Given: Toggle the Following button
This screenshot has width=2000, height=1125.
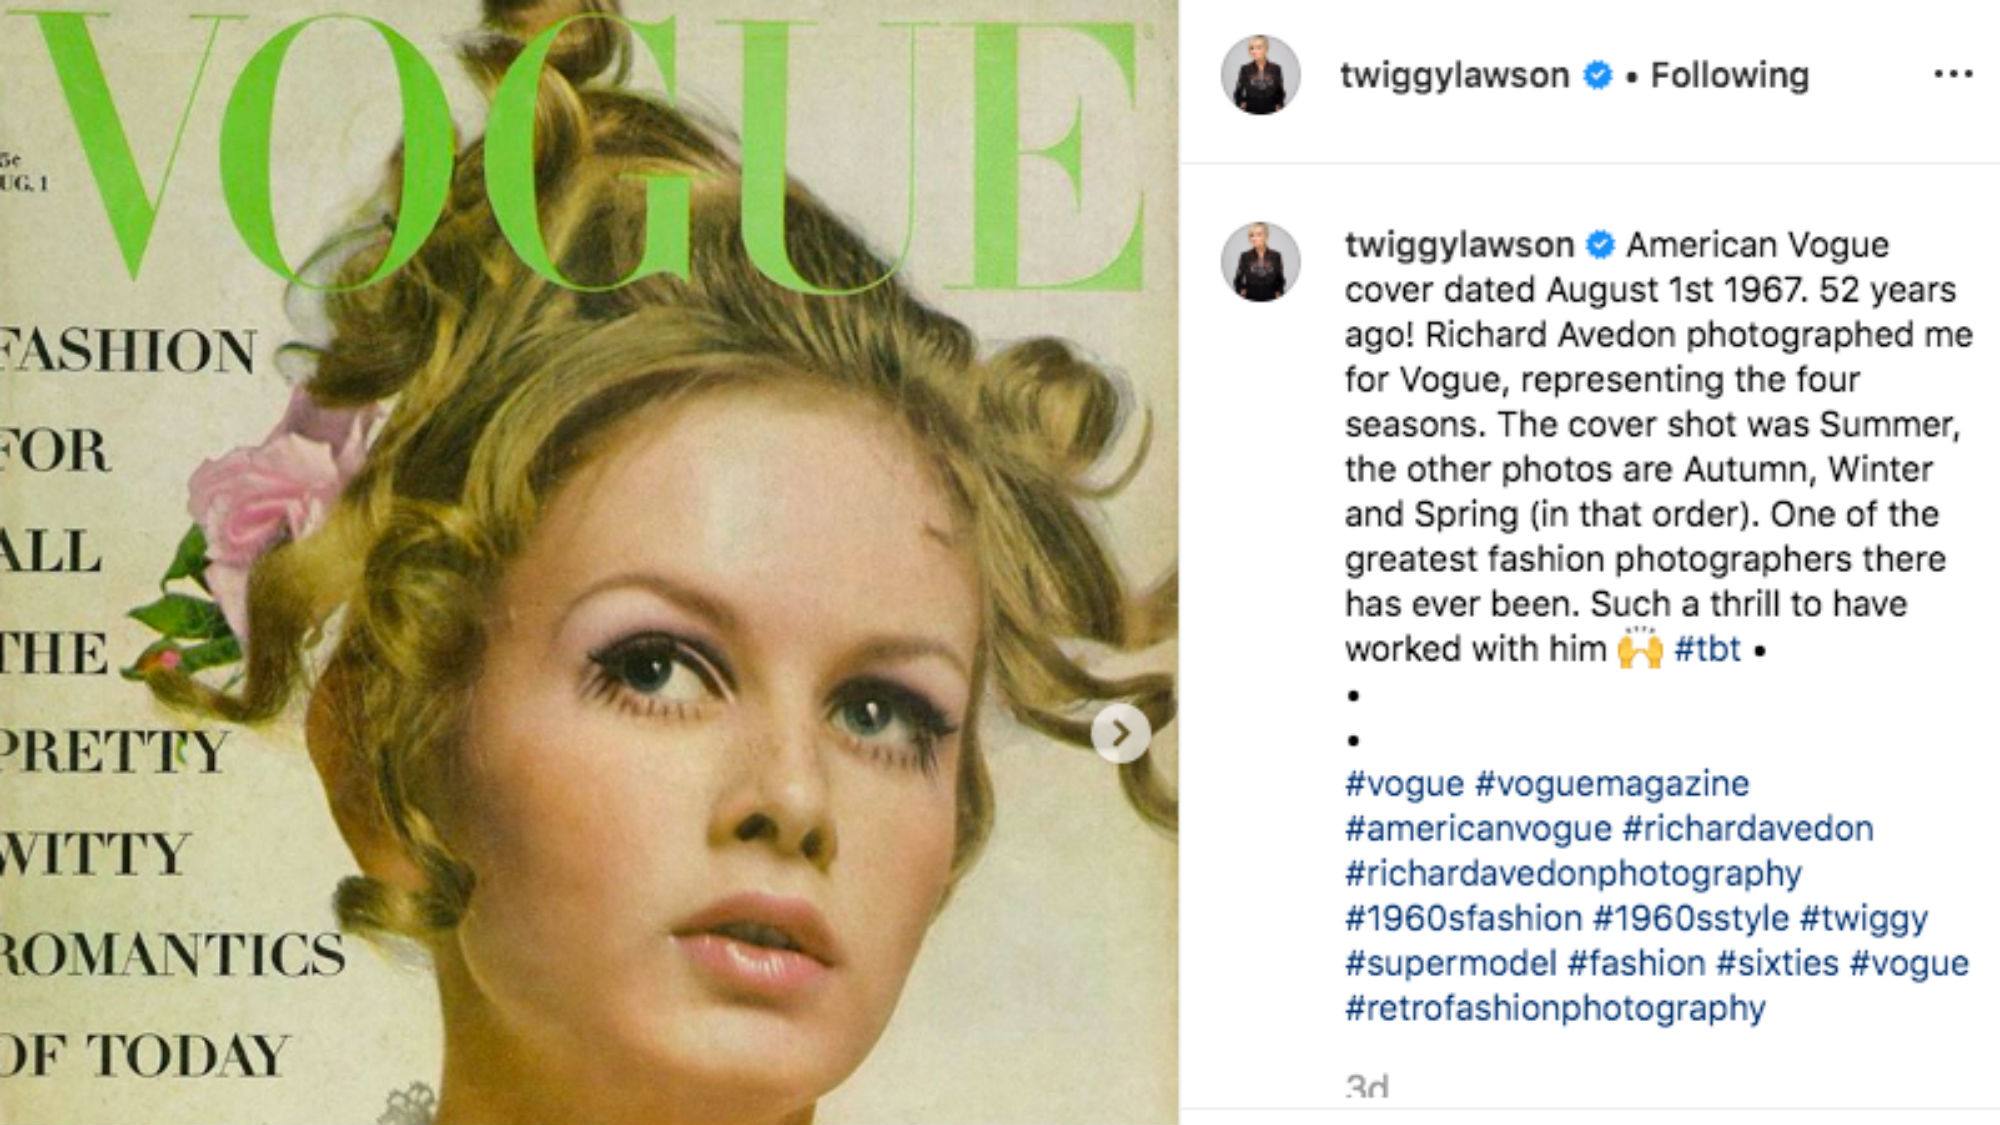Looking at the screenshot, I should coord(1730,75).
